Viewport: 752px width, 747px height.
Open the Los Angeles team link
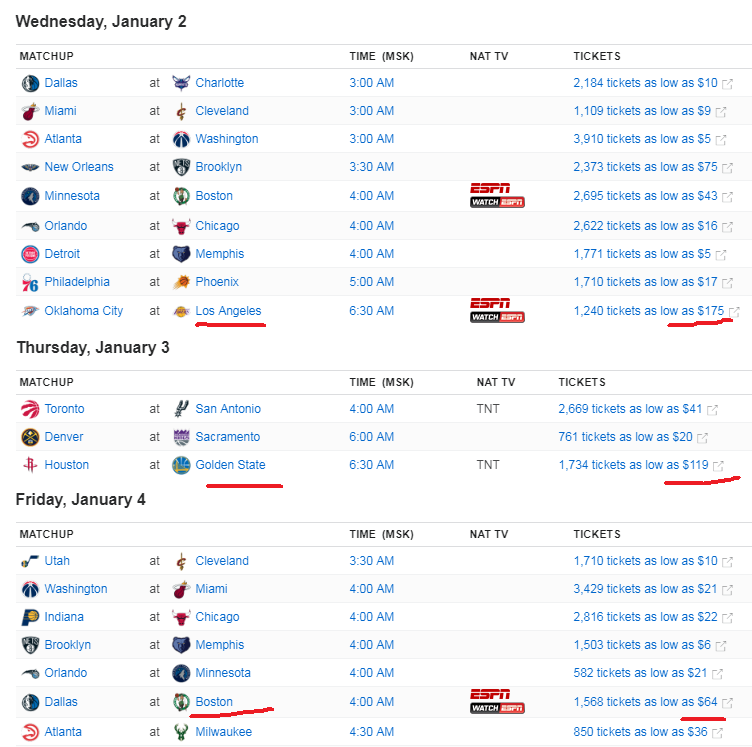tap(228, 311)
